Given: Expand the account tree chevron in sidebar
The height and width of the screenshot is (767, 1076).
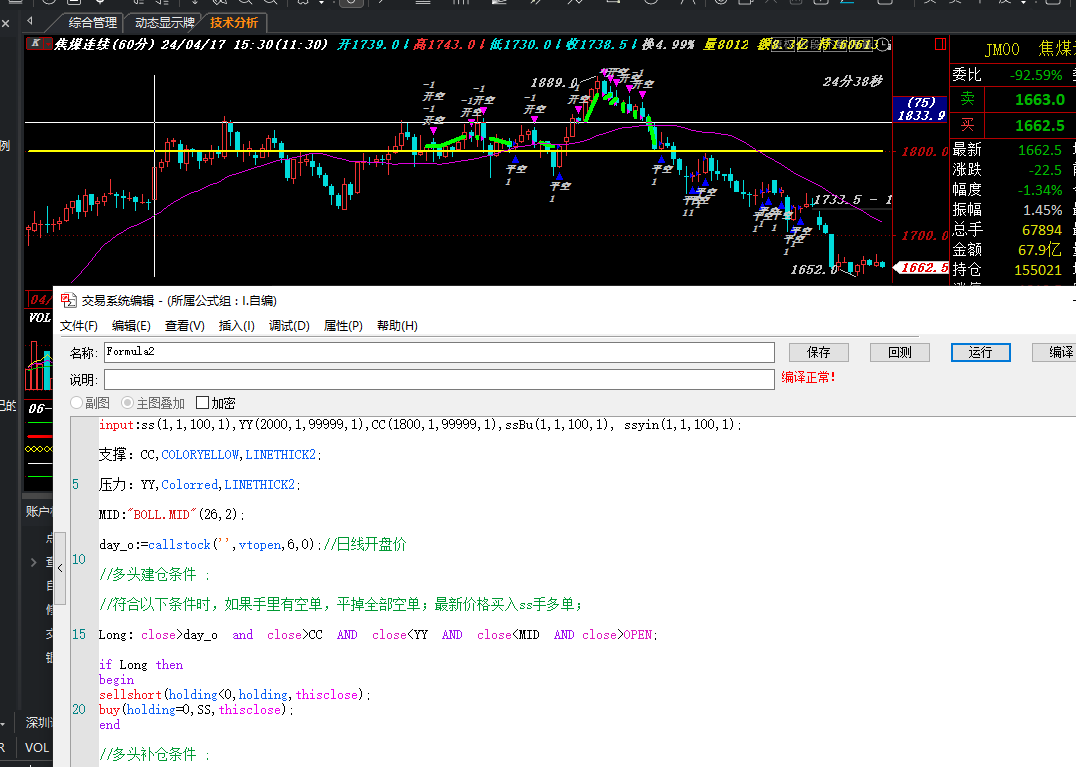Looking at the screenshot, I should coord(34,563).
